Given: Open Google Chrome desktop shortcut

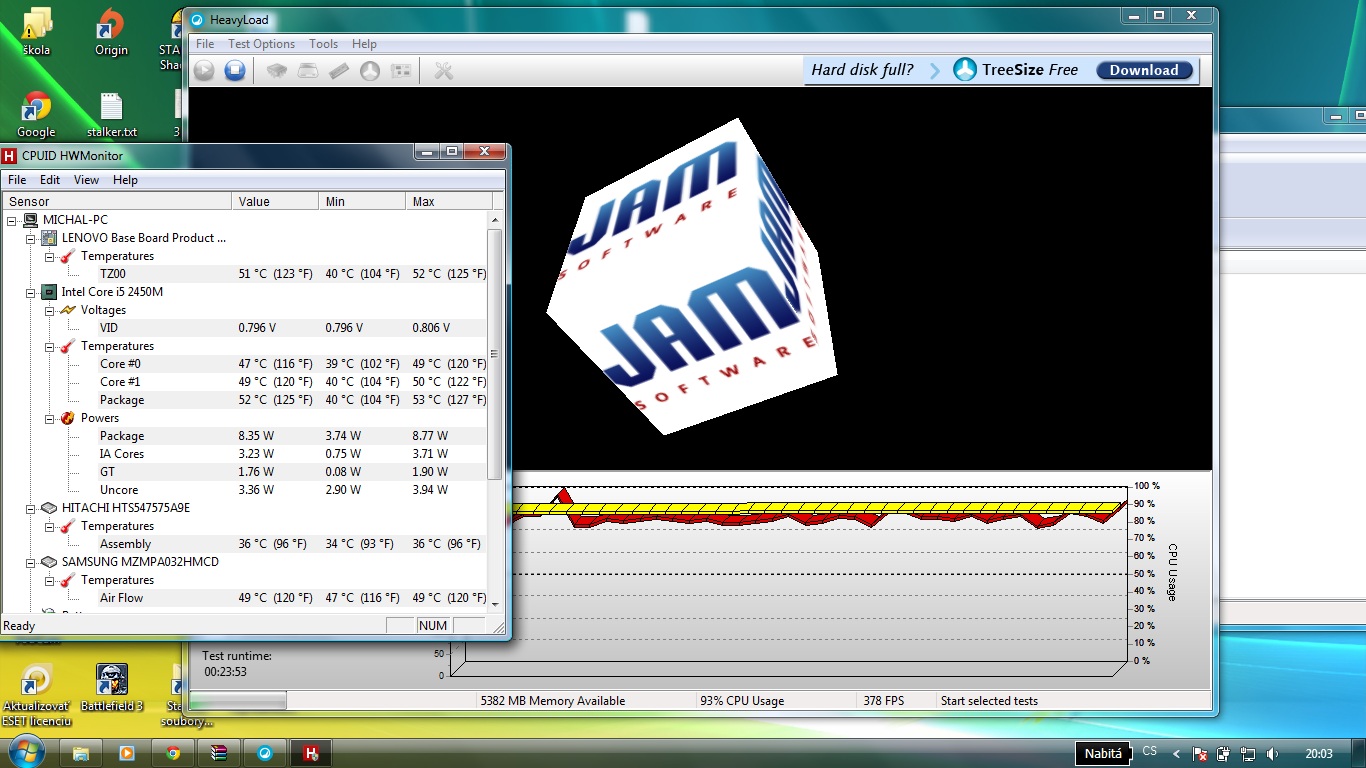Looking at the screenshot, I should 36,114.
